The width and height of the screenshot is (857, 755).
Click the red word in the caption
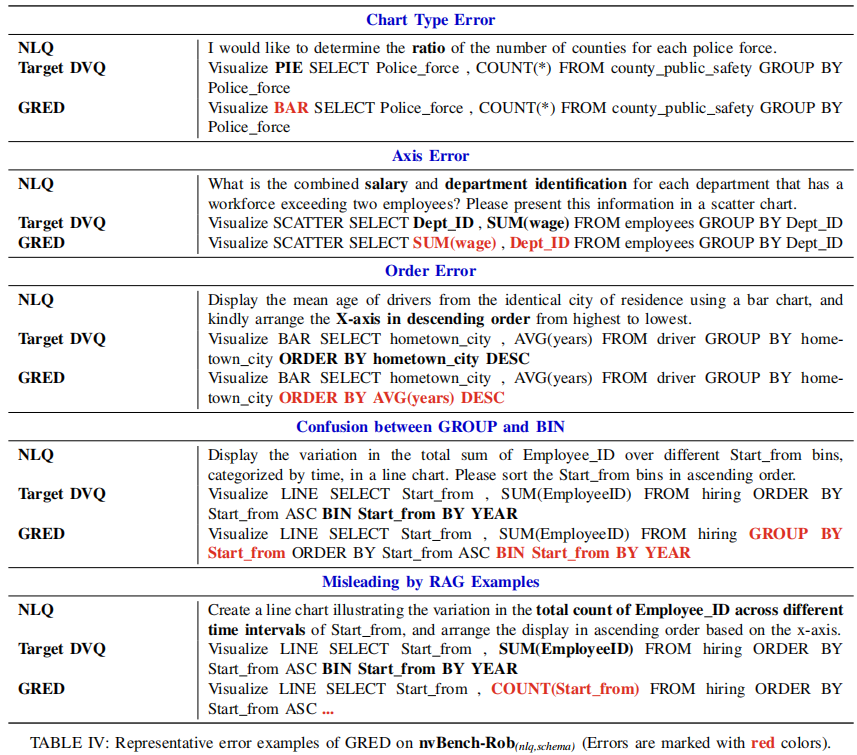(762, 743)
